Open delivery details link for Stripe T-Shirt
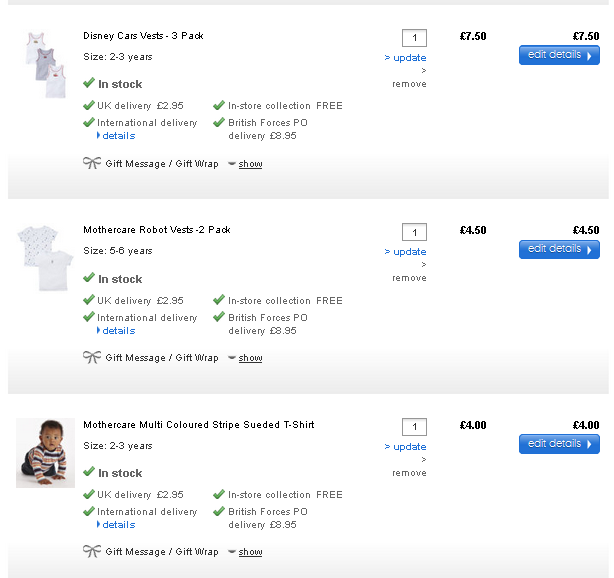The width and height of the screenshot is (614, 578). (x=118, y=525)
